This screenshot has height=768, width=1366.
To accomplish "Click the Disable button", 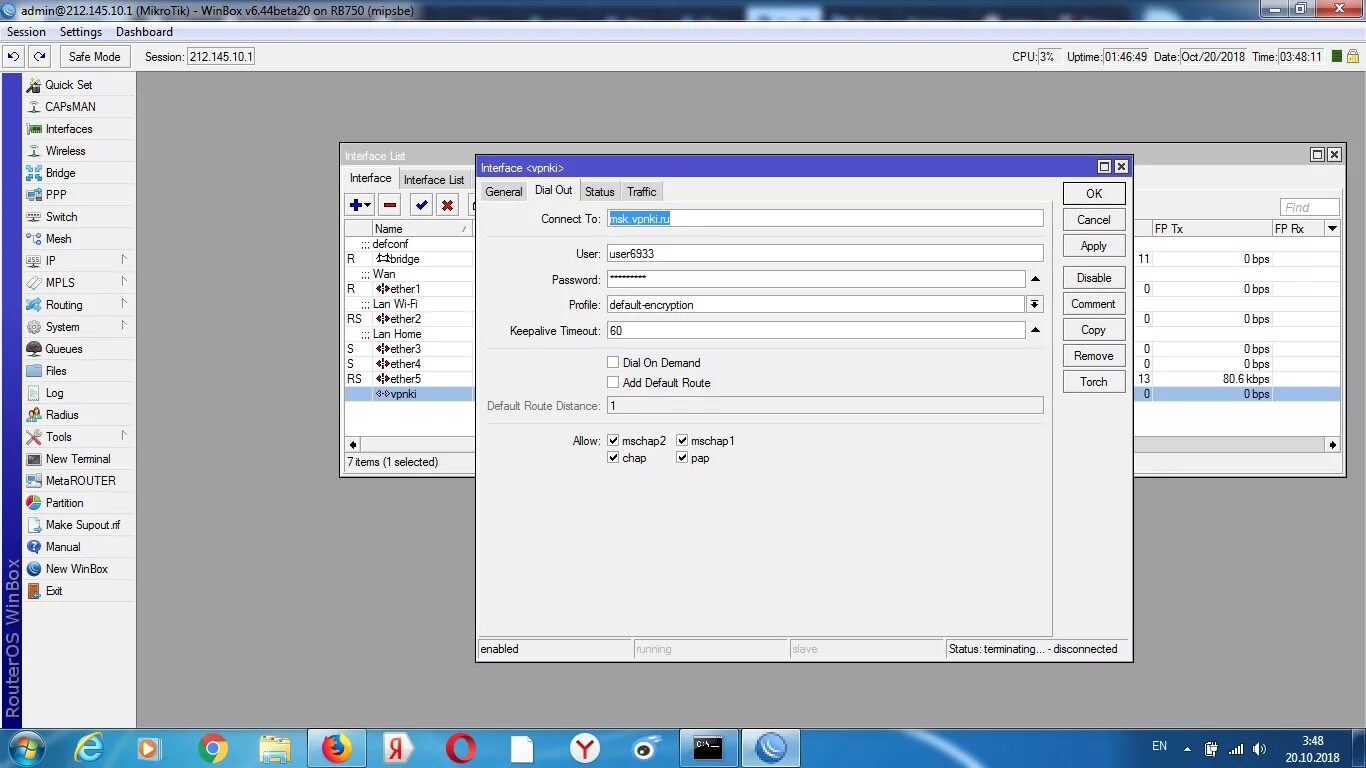I will (1094, 278).
